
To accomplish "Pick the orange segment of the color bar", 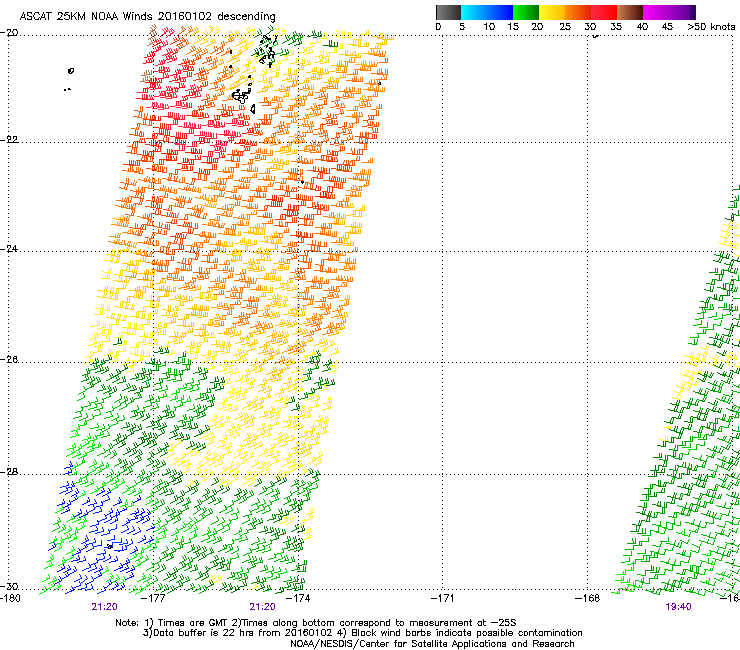I will pos(578,12).
